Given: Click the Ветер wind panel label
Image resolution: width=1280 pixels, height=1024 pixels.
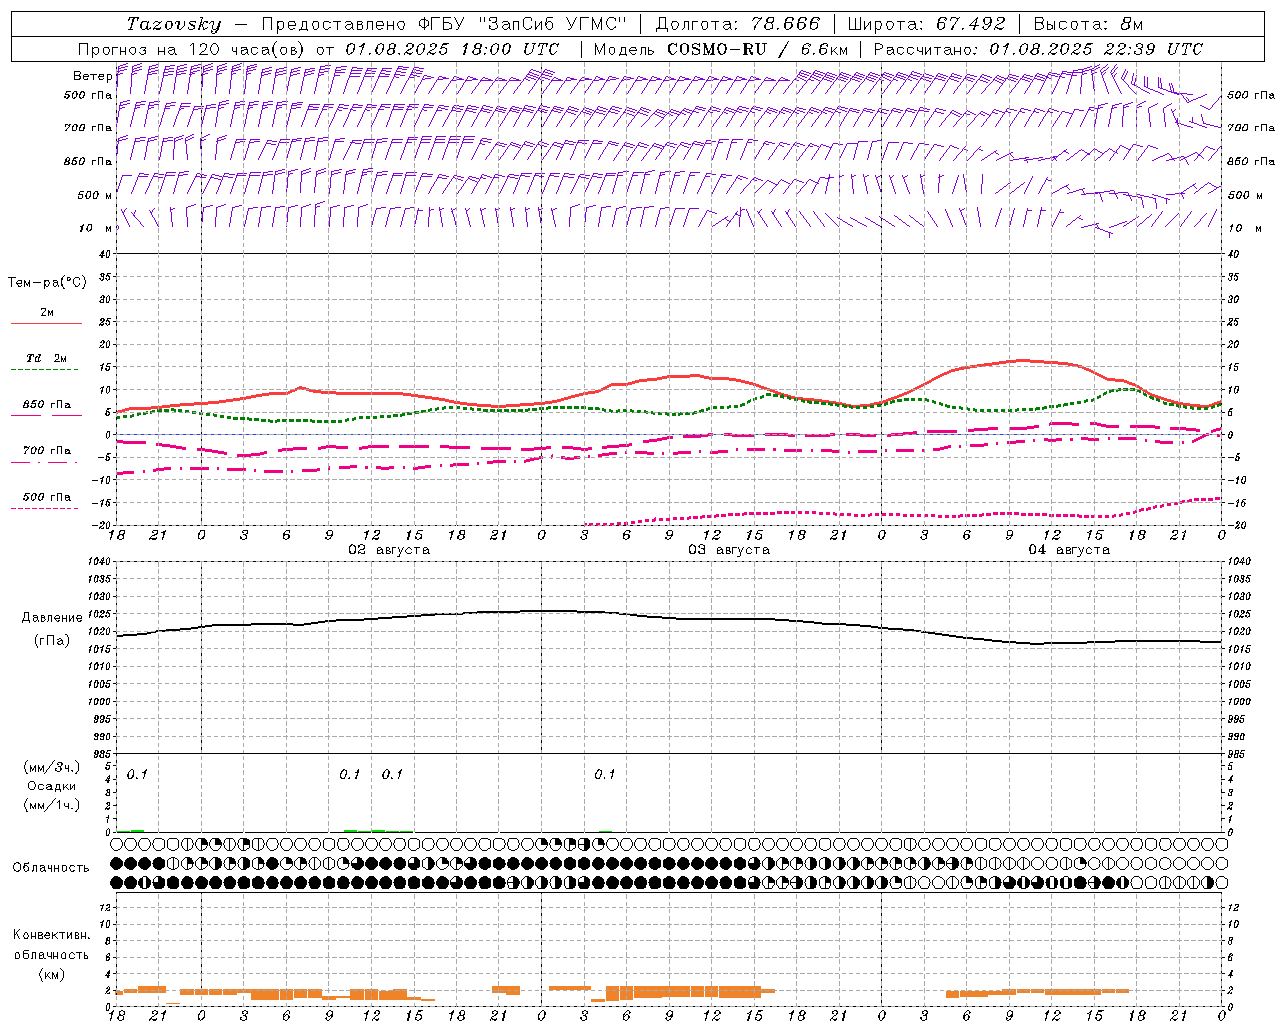Looking at the screenshot, I should tap(93, 76).
